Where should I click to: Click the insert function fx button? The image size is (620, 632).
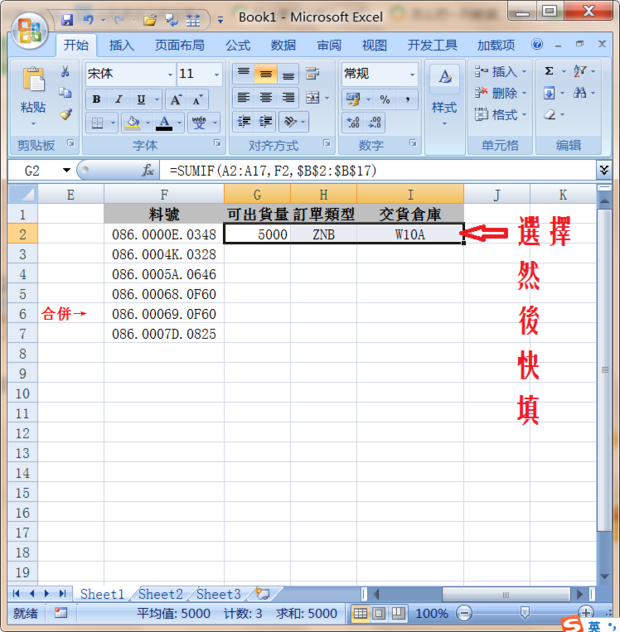(x=148, y=170)
